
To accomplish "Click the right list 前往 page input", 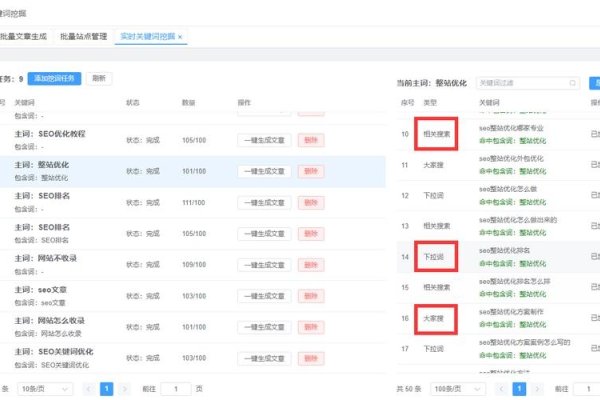I will coord(588,389).
